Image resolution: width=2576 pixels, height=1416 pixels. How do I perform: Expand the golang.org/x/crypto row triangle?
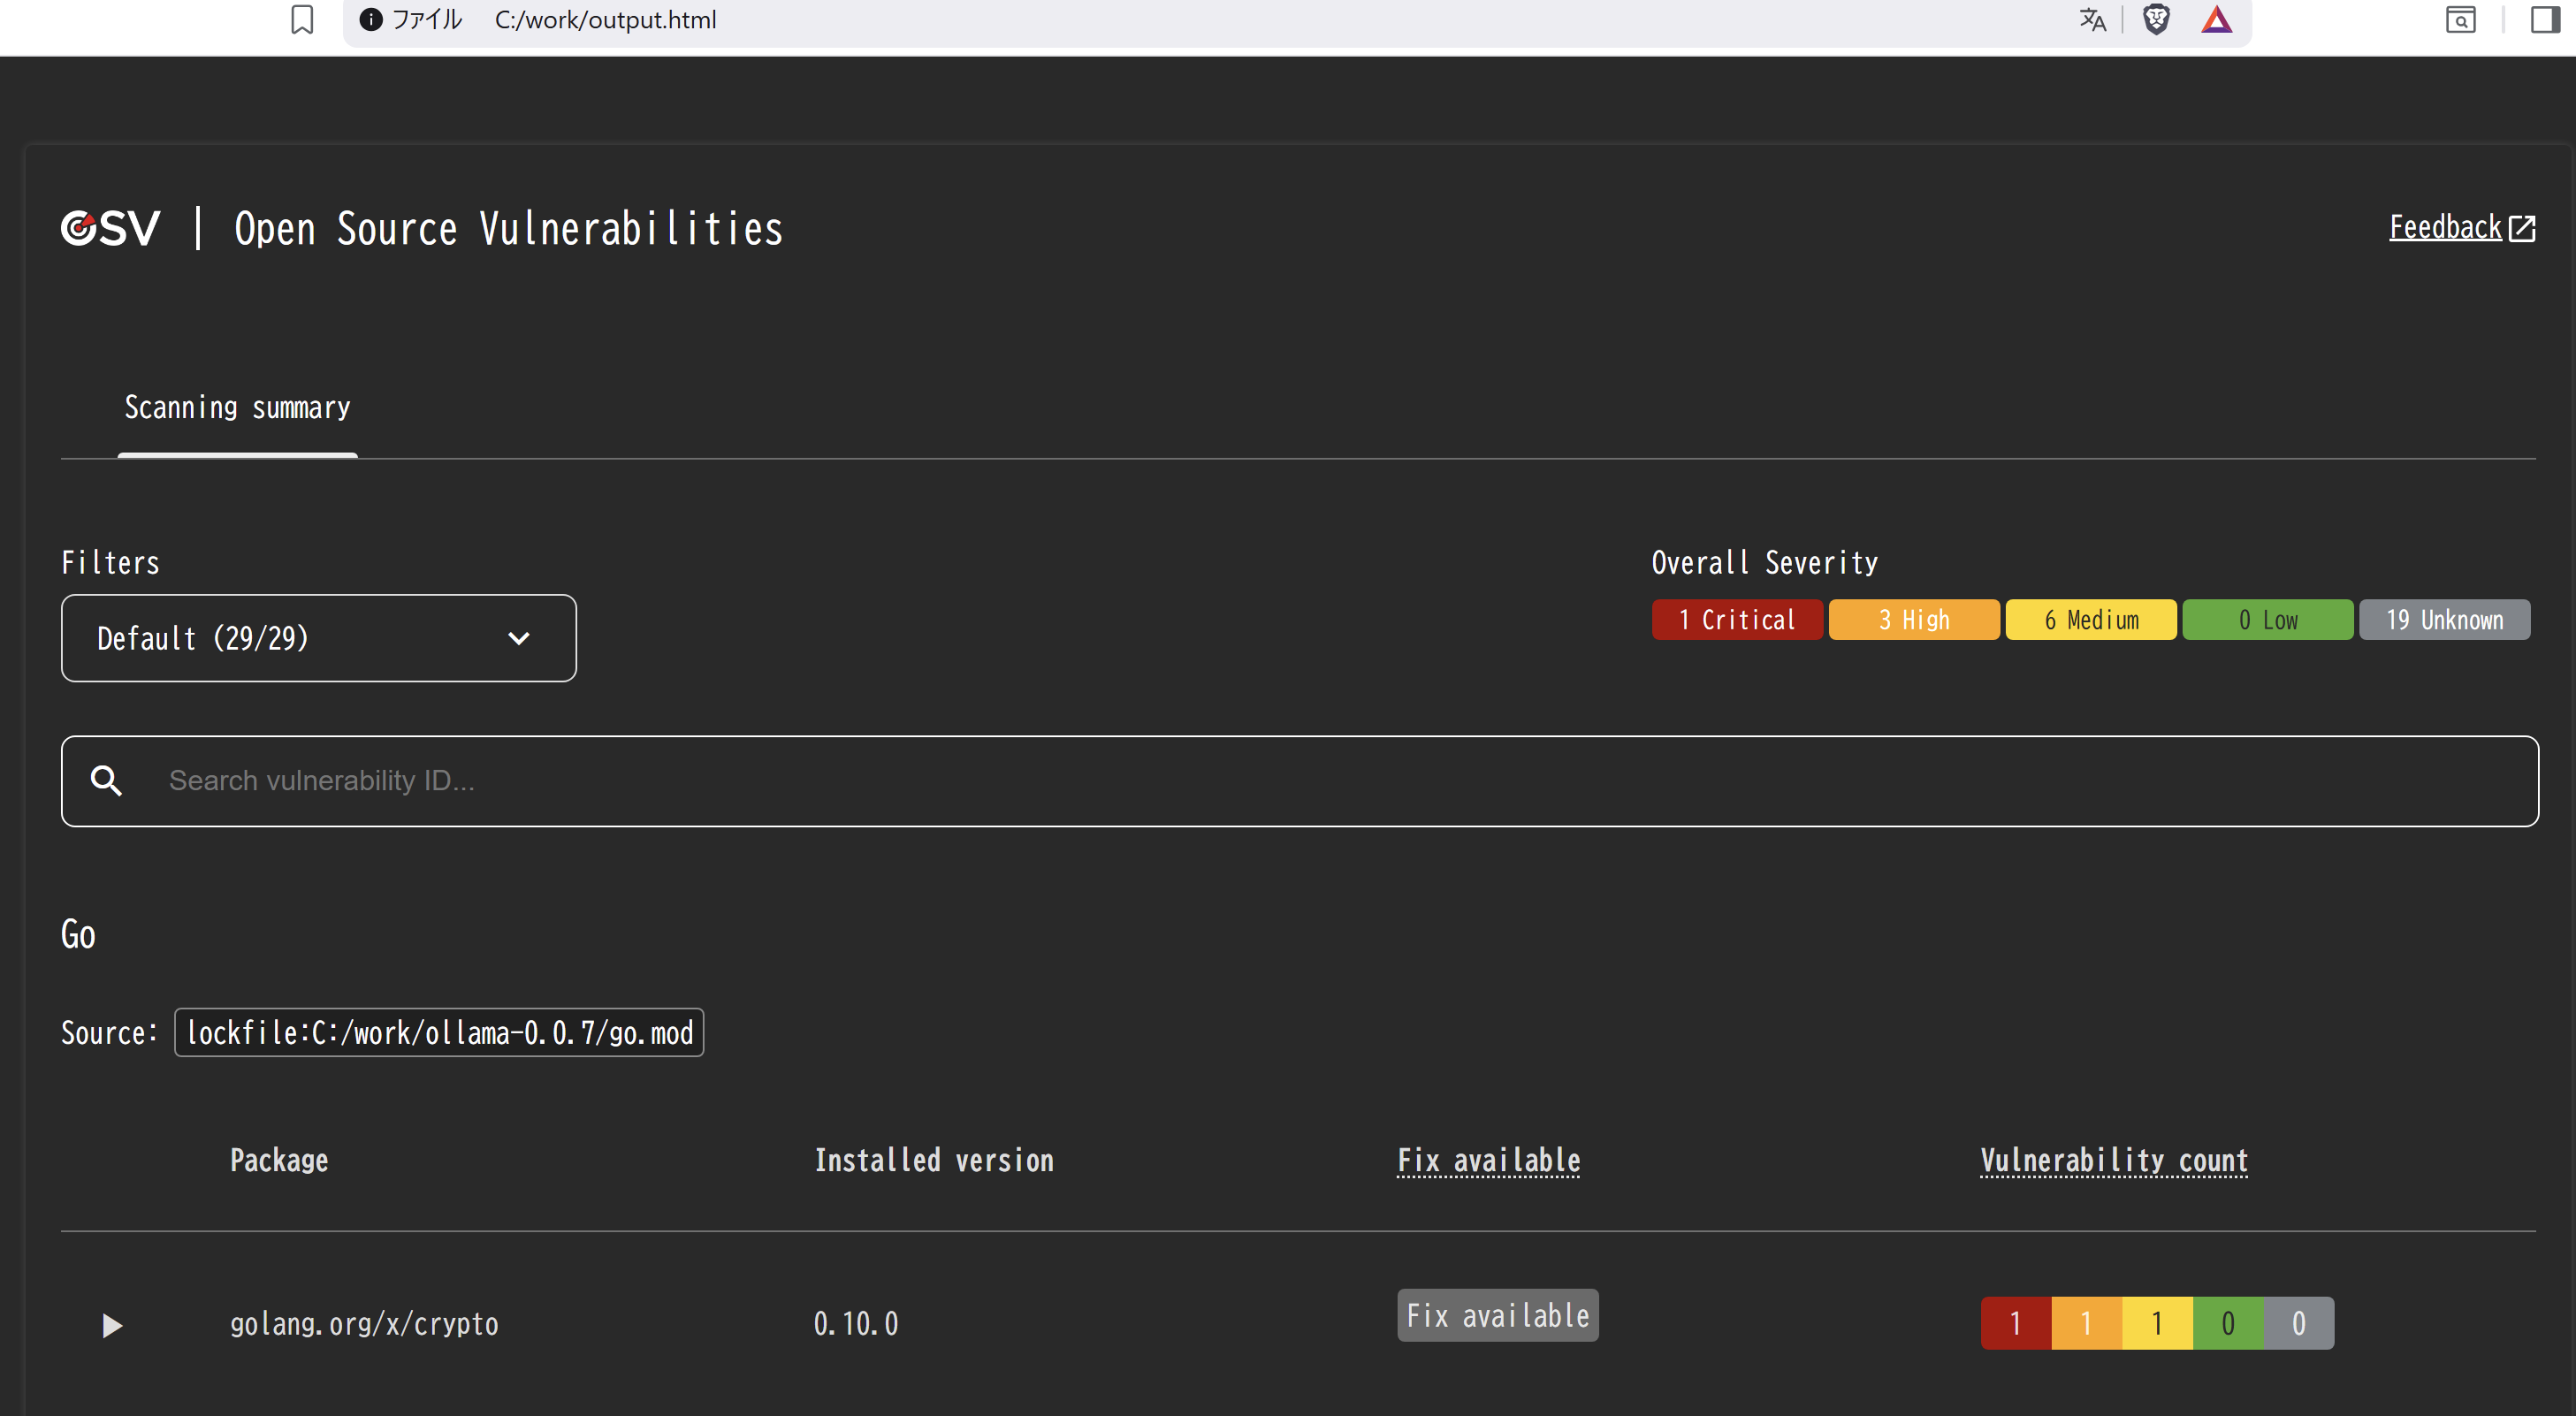point(112,1326)
